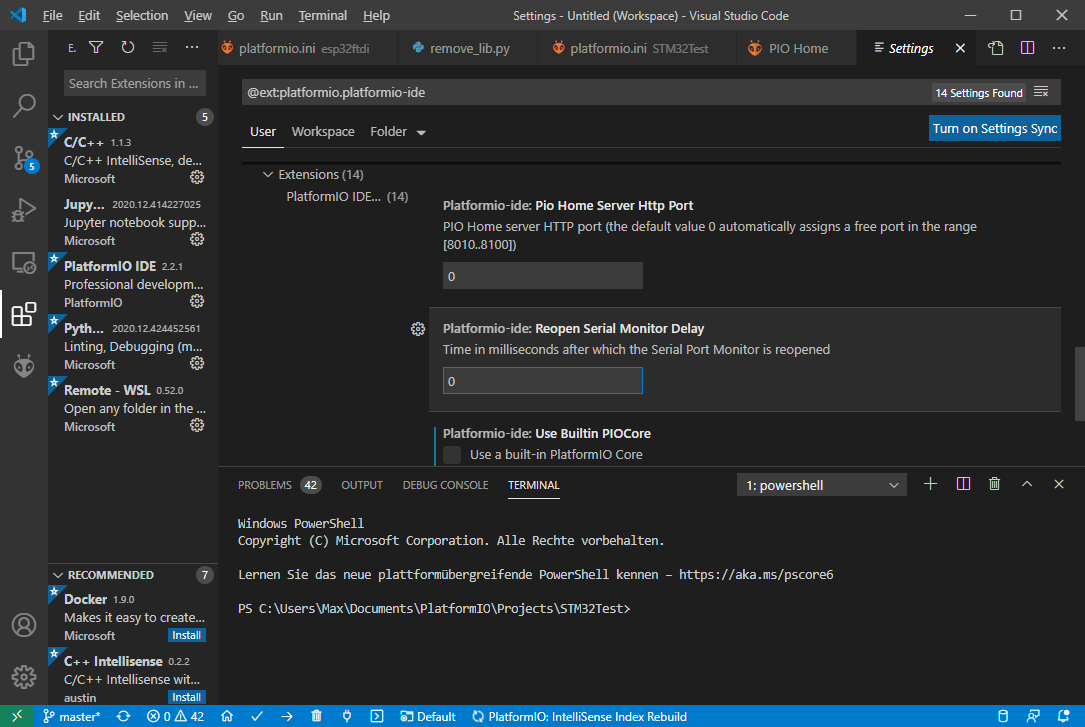Open settings JSON file icon
The height and width of the screenshot is (727, 1085).
click(x=995, y=48)
